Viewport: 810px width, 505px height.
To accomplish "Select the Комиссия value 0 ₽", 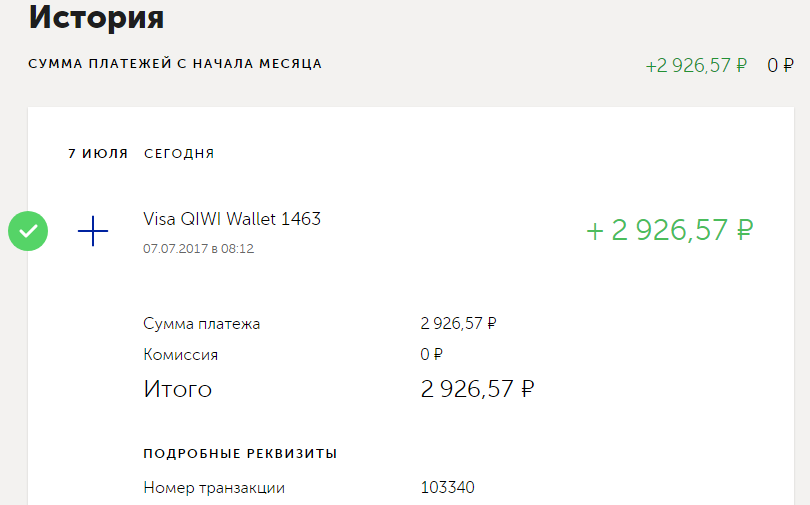I will 431,354.
